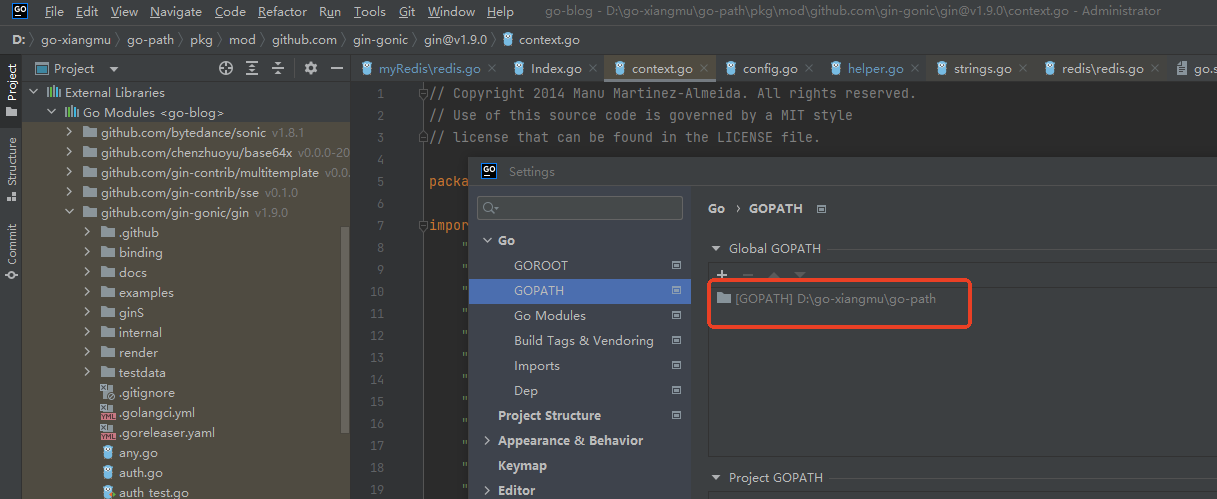Locate the opened file with the crosshair icon
The height and width of the screenshot is (499, 1217).
[226, 68]
